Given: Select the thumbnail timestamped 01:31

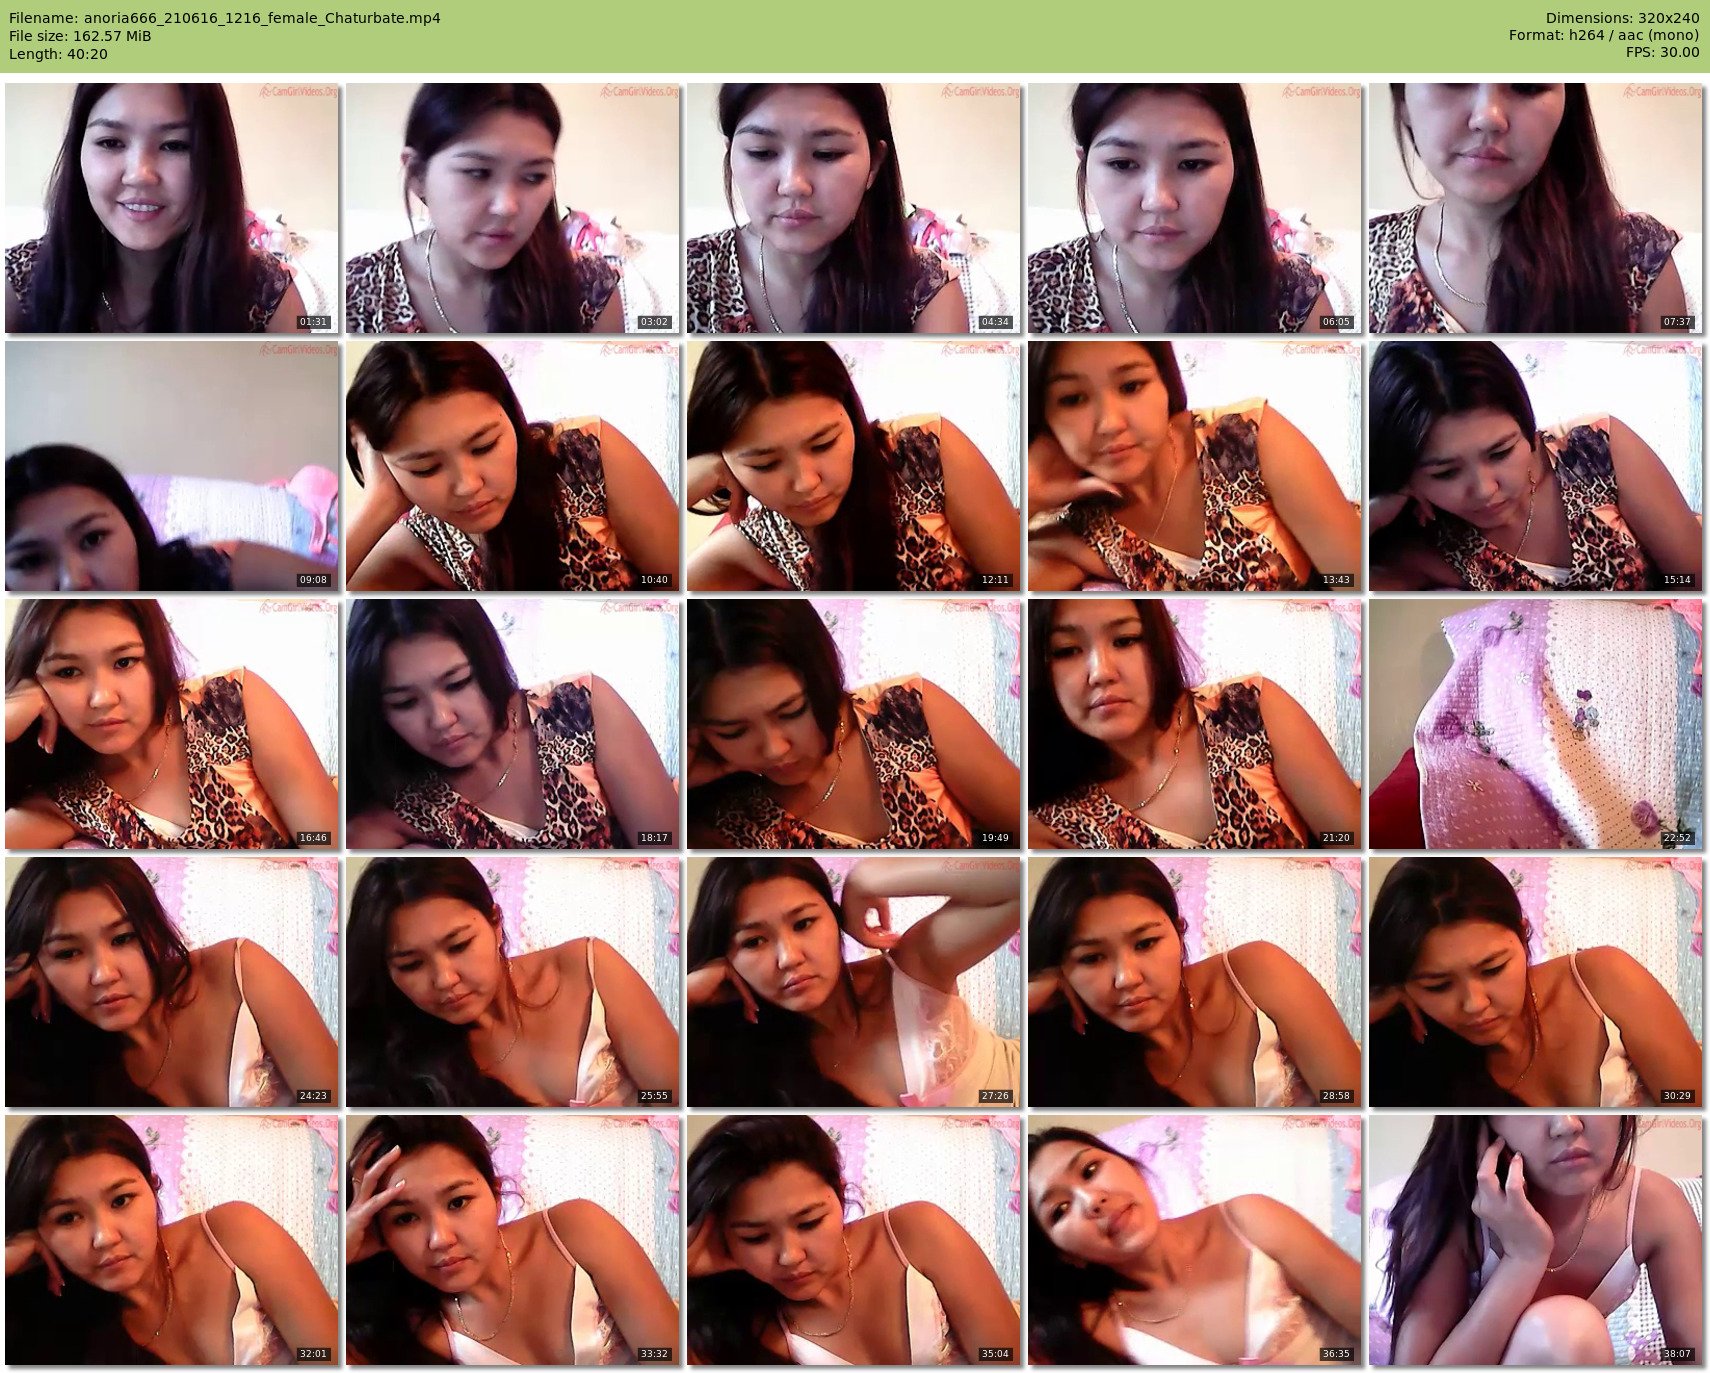Looking at the screenshot, I should (x=172, y=208).
